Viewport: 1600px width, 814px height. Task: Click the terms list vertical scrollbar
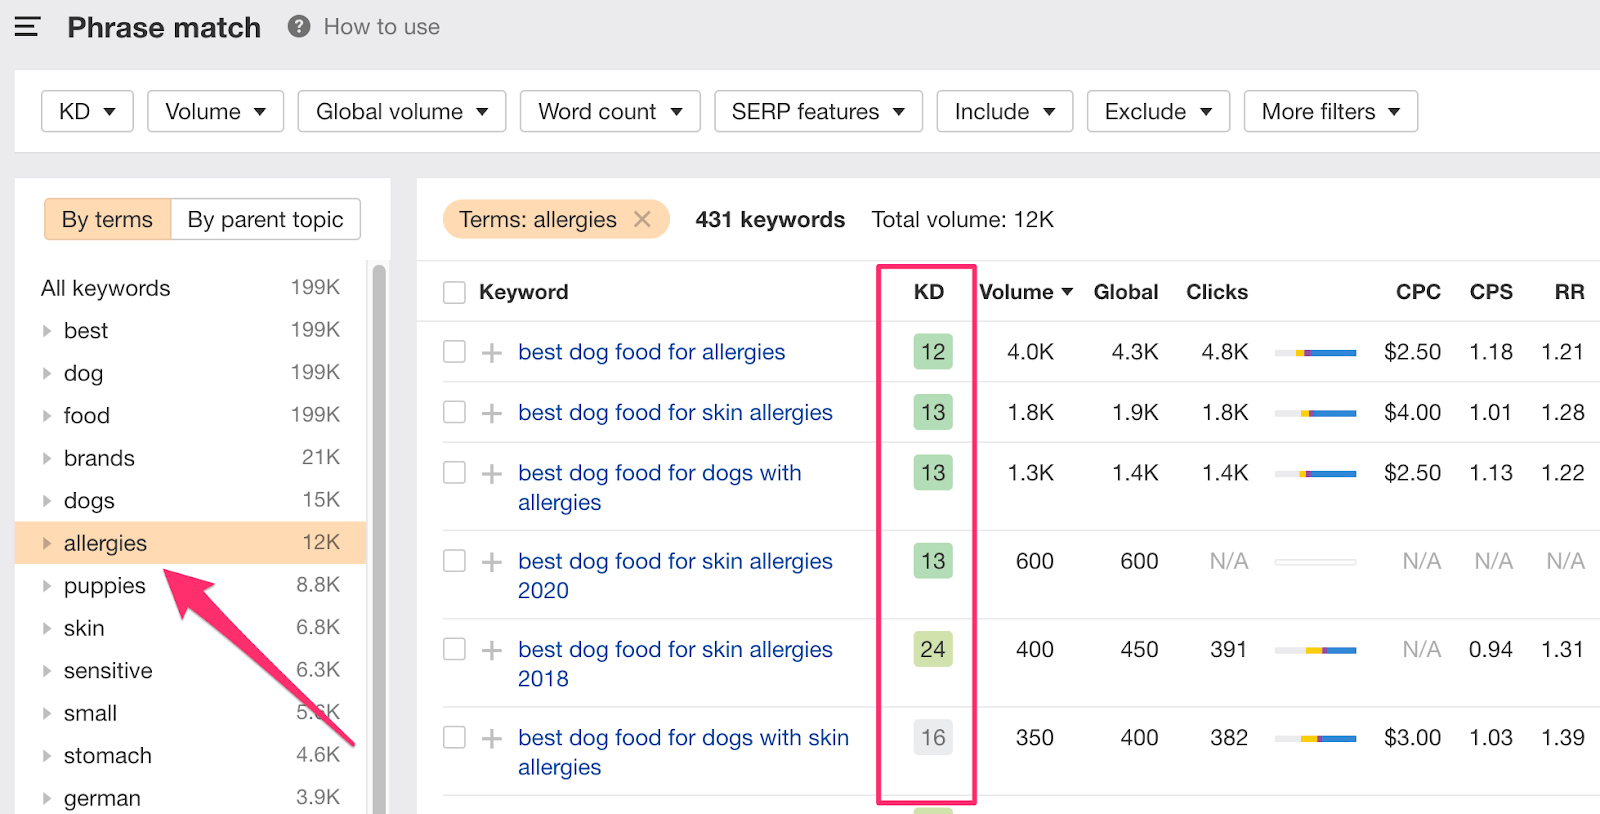379,540
